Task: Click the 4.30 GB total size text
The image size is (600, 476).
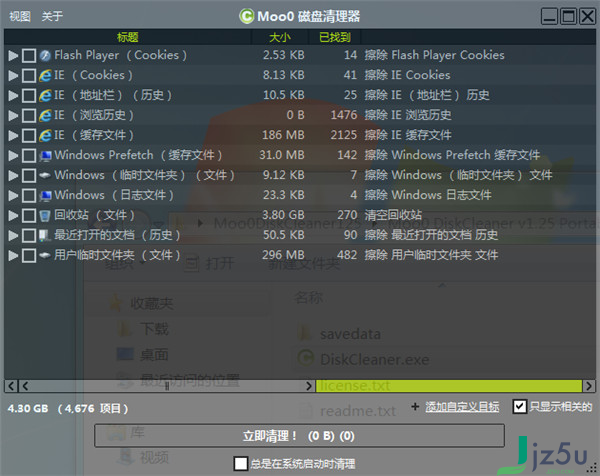Action: (28, 409)
